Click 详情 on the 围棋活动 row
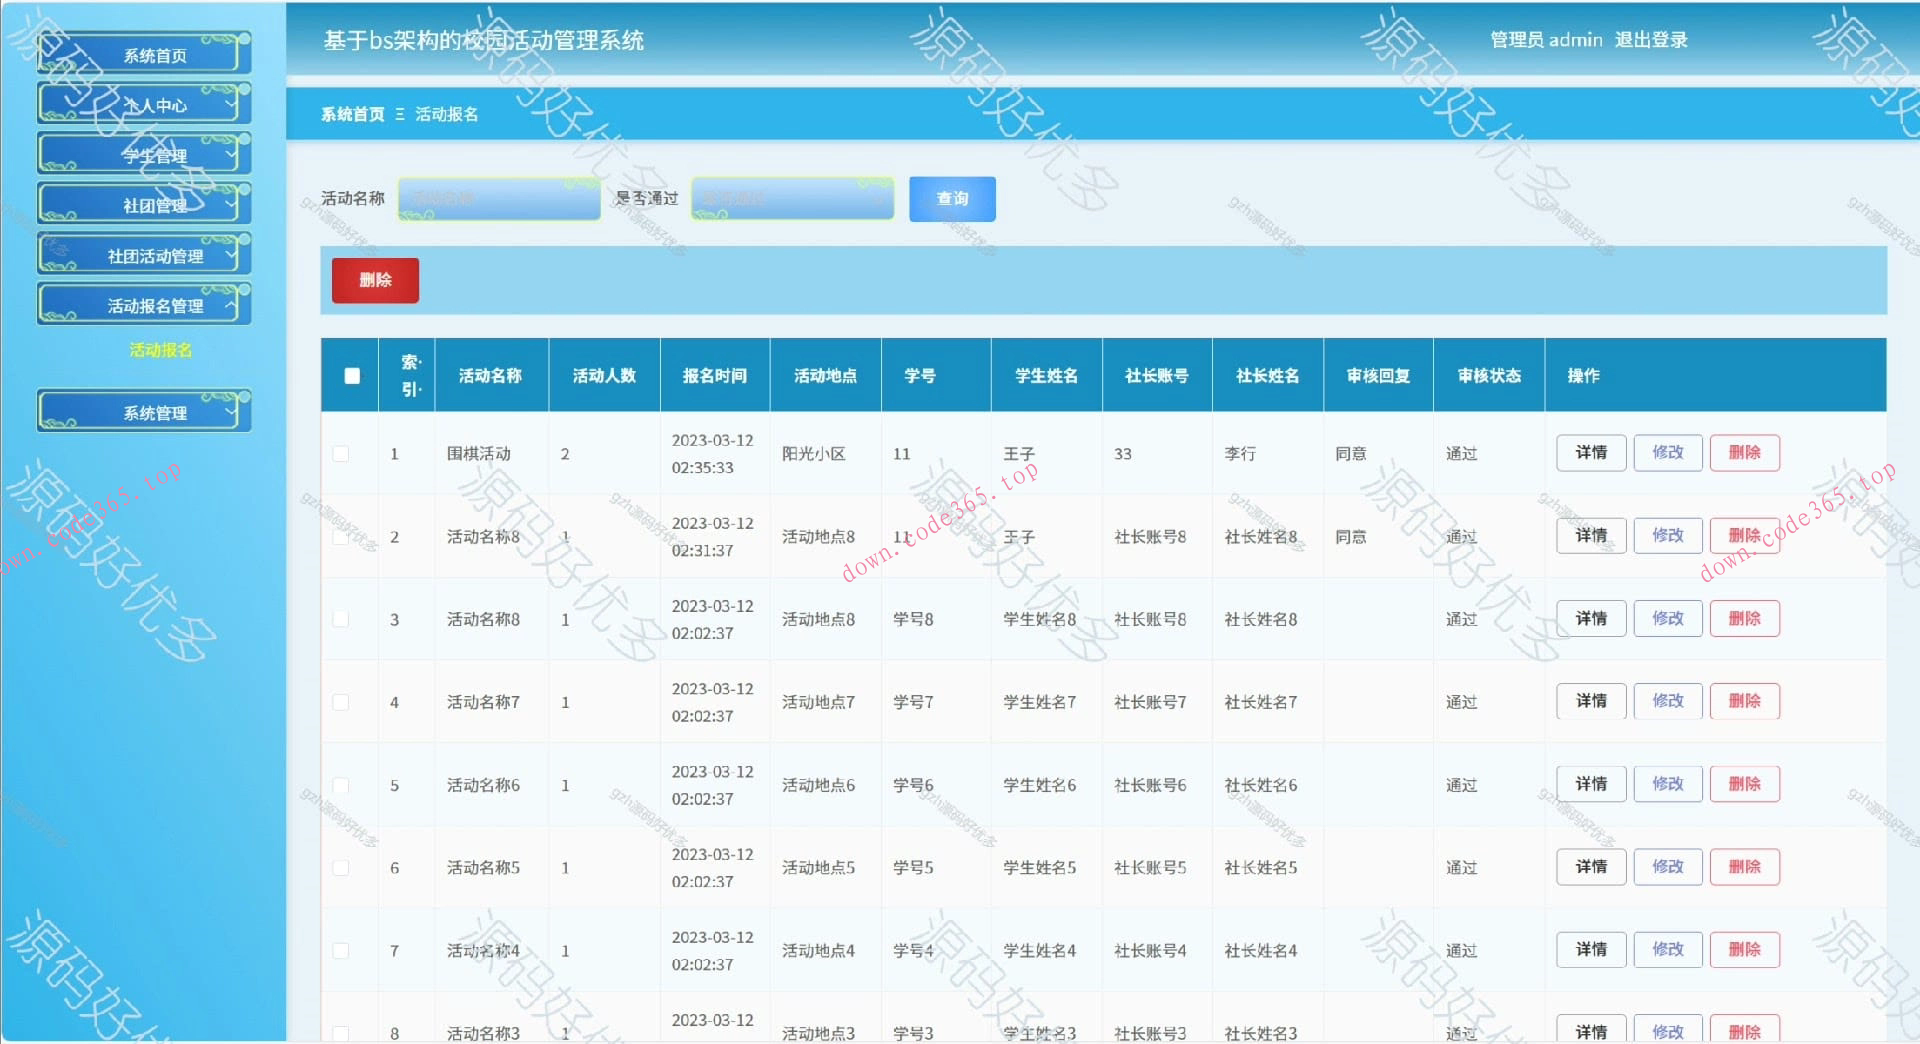This screenshot has width=1920, height=1044. (1590, 453)
